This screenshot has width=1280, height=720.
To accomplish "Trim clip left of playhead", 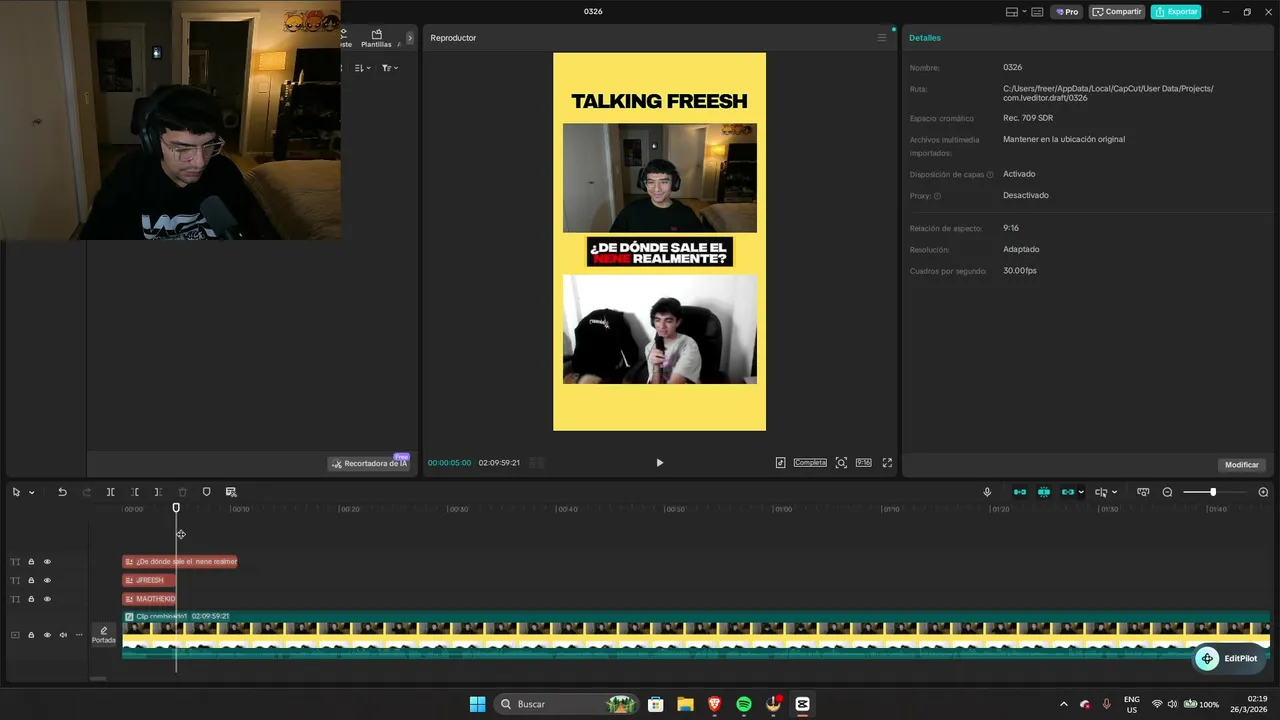I will [x=135, y=492].
